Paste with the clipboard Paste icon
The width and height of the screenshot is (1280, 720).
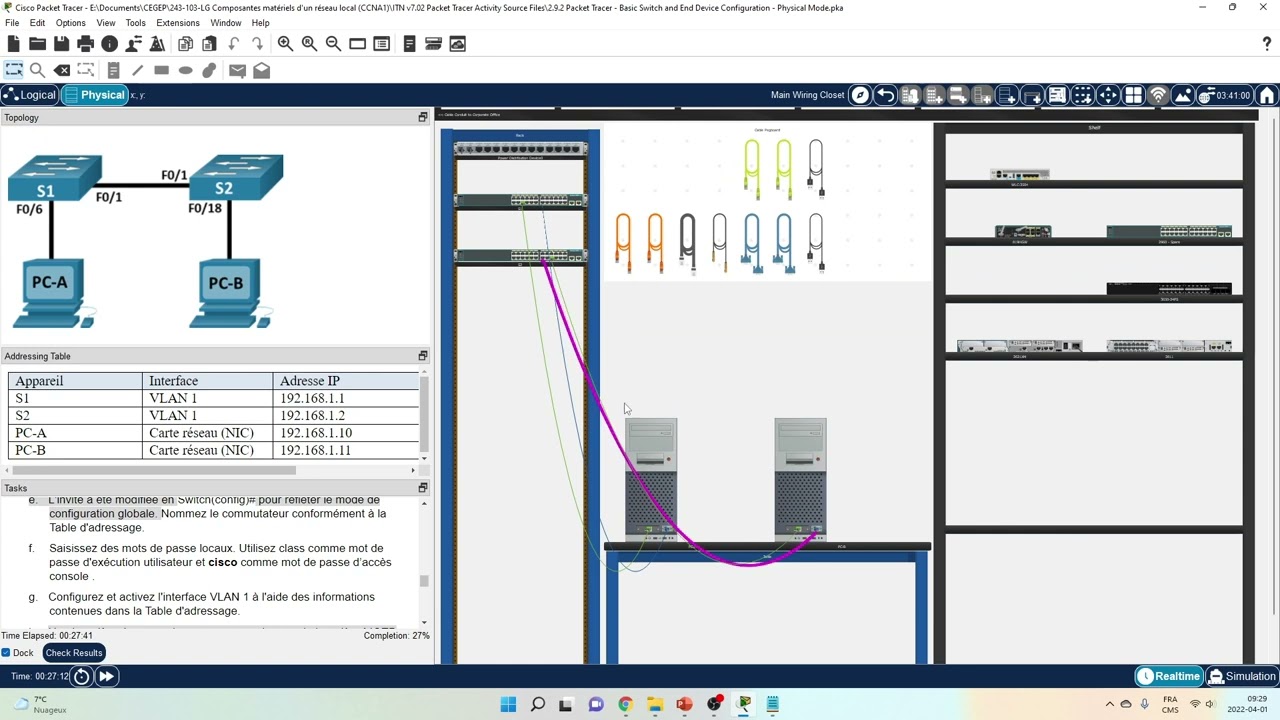tap(209, 44)
